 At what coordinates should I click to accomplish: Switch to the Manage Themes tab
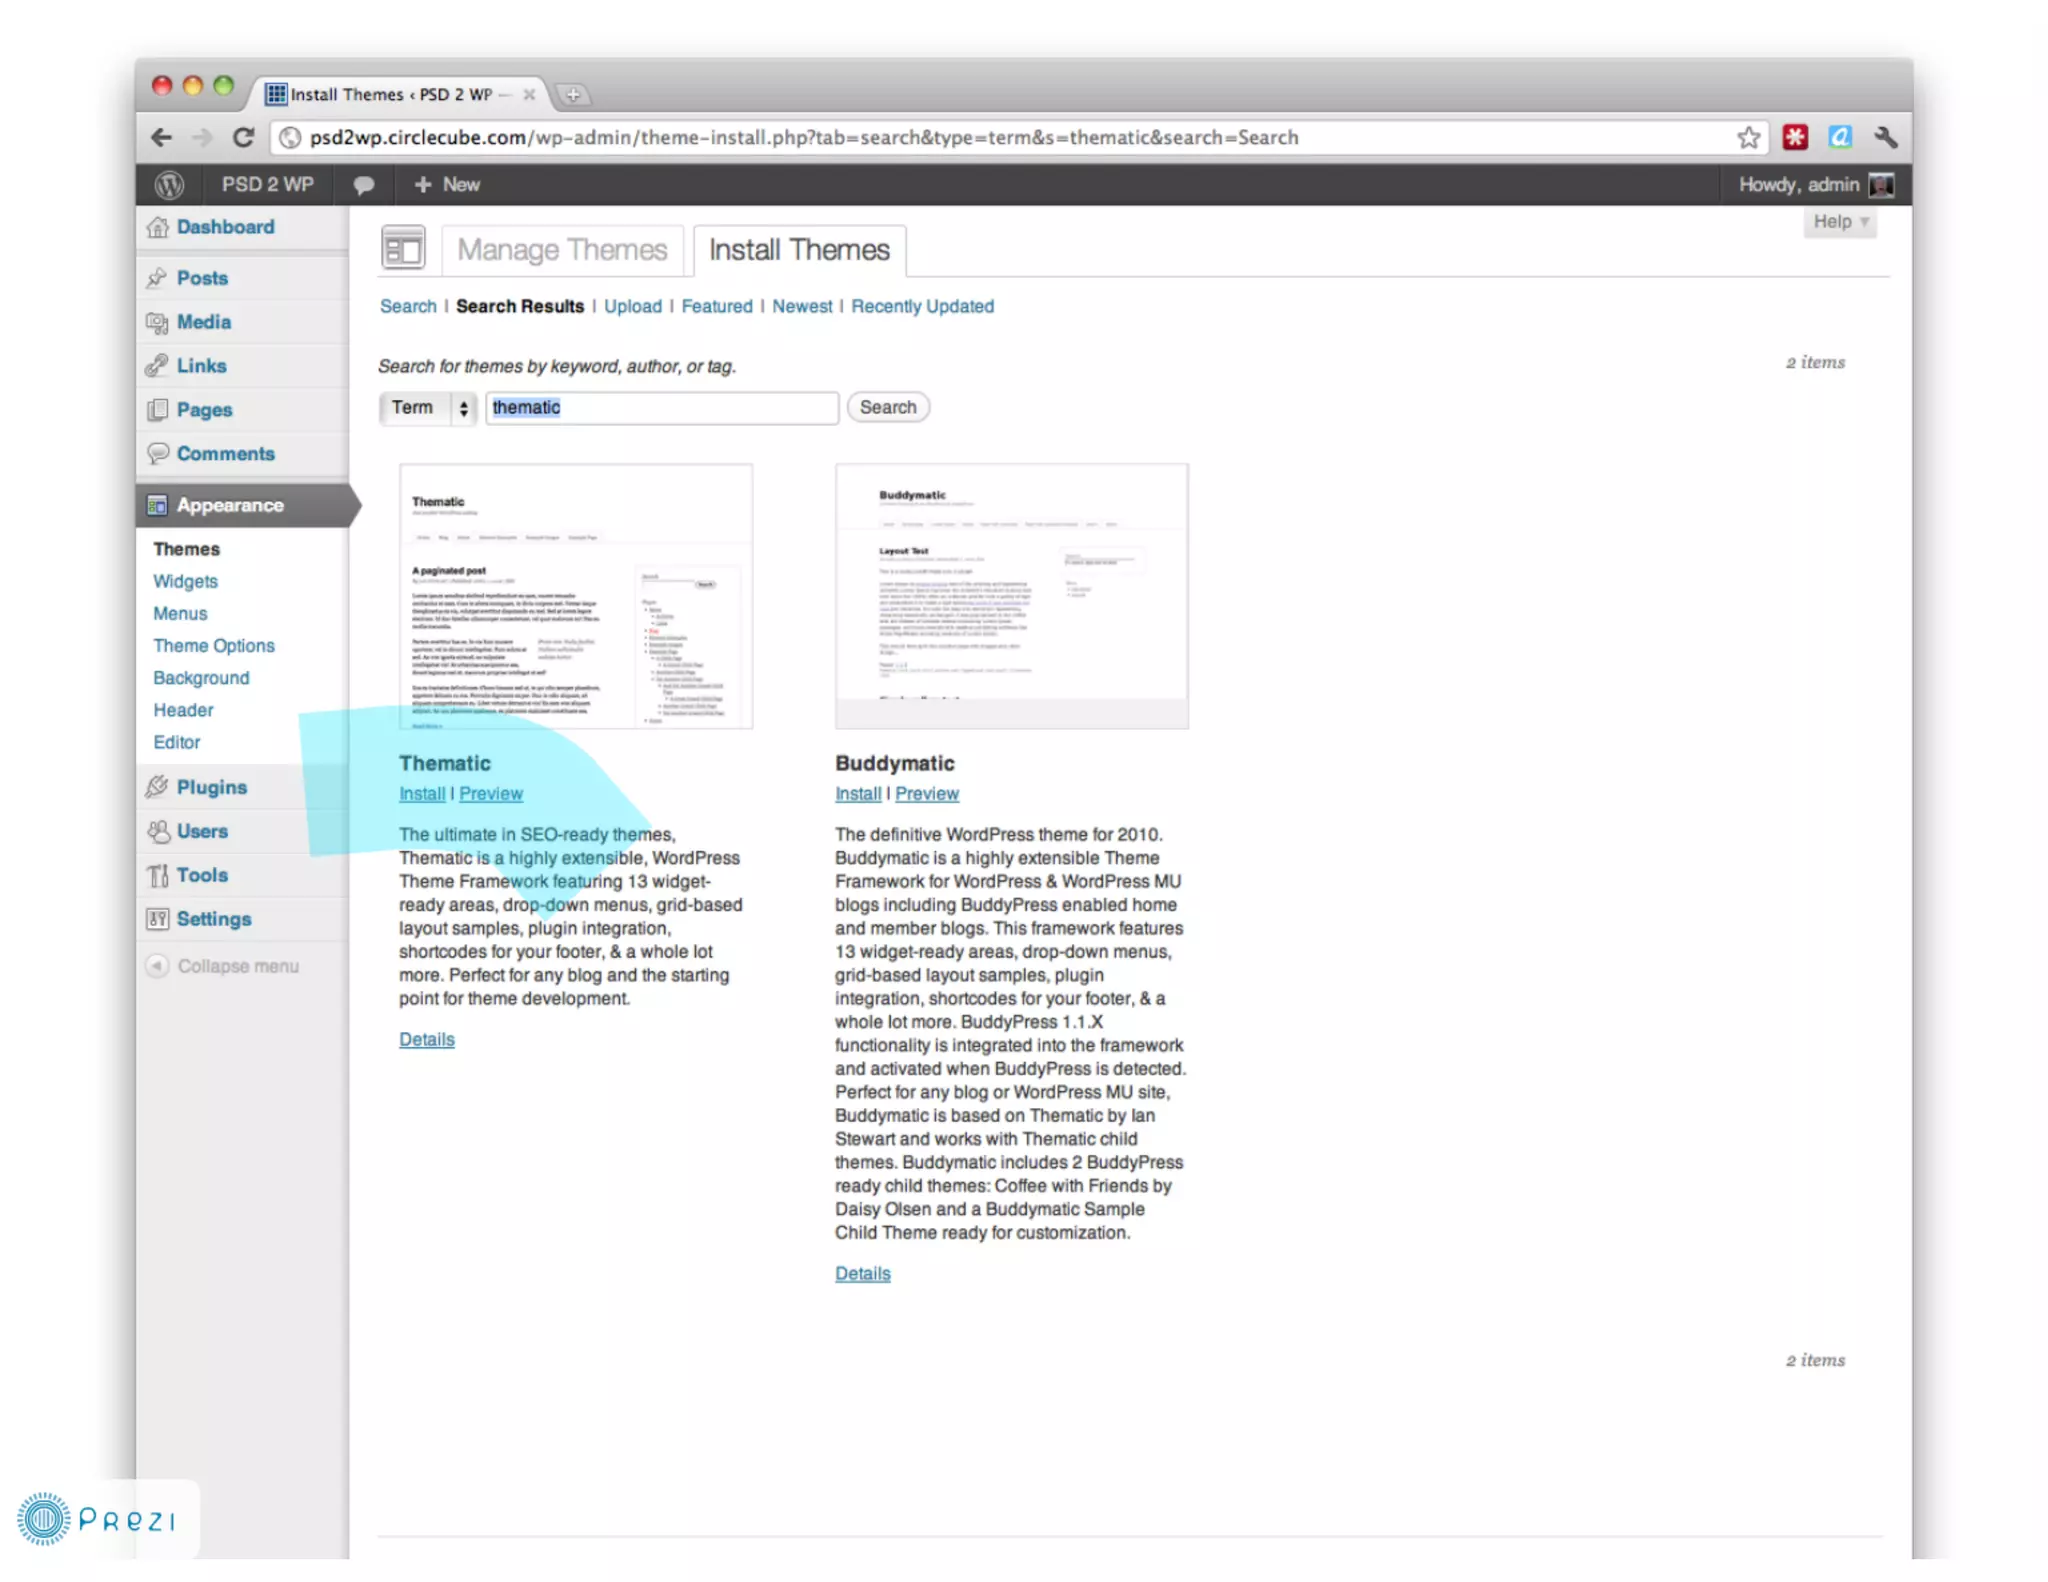(562, 250)
